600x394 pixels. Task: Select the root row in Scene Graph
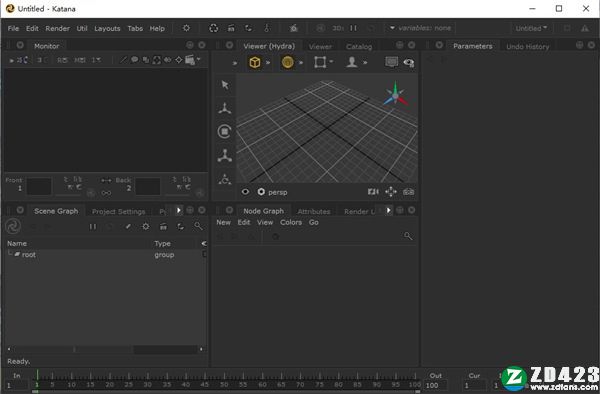(106, 254)
